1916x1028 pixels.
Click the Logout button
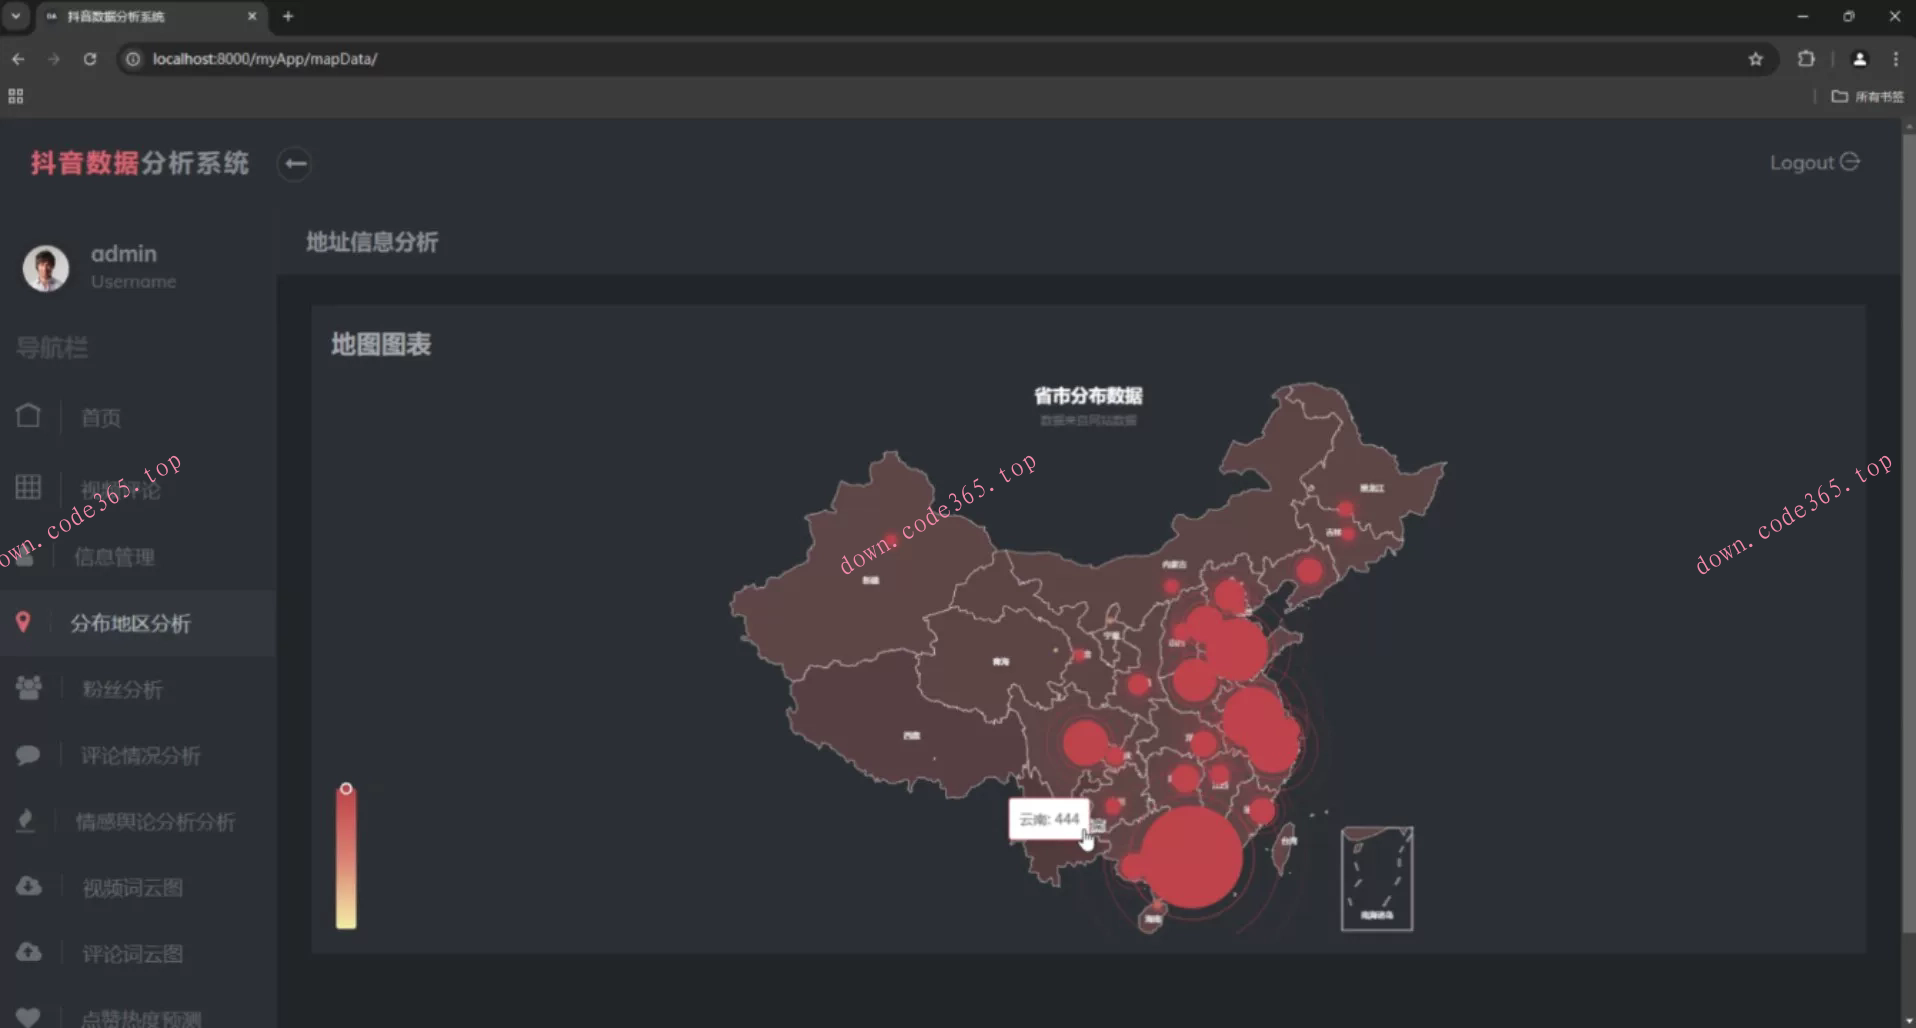click(x=1814, y=162)
